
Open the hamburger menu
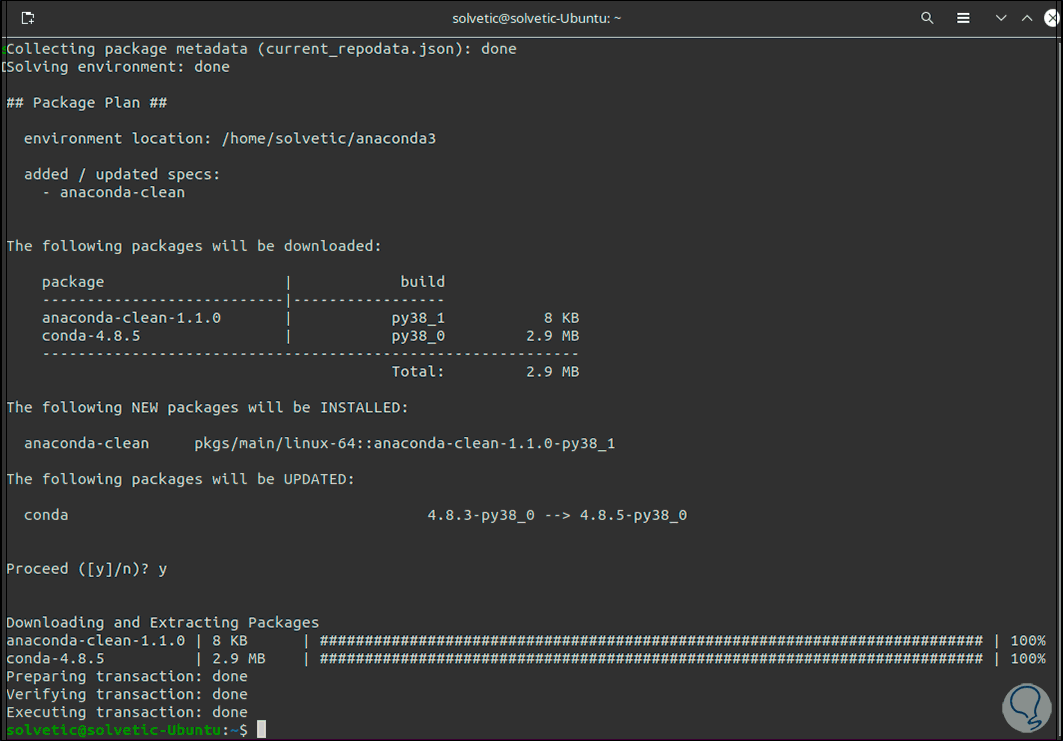coord(963,18)
